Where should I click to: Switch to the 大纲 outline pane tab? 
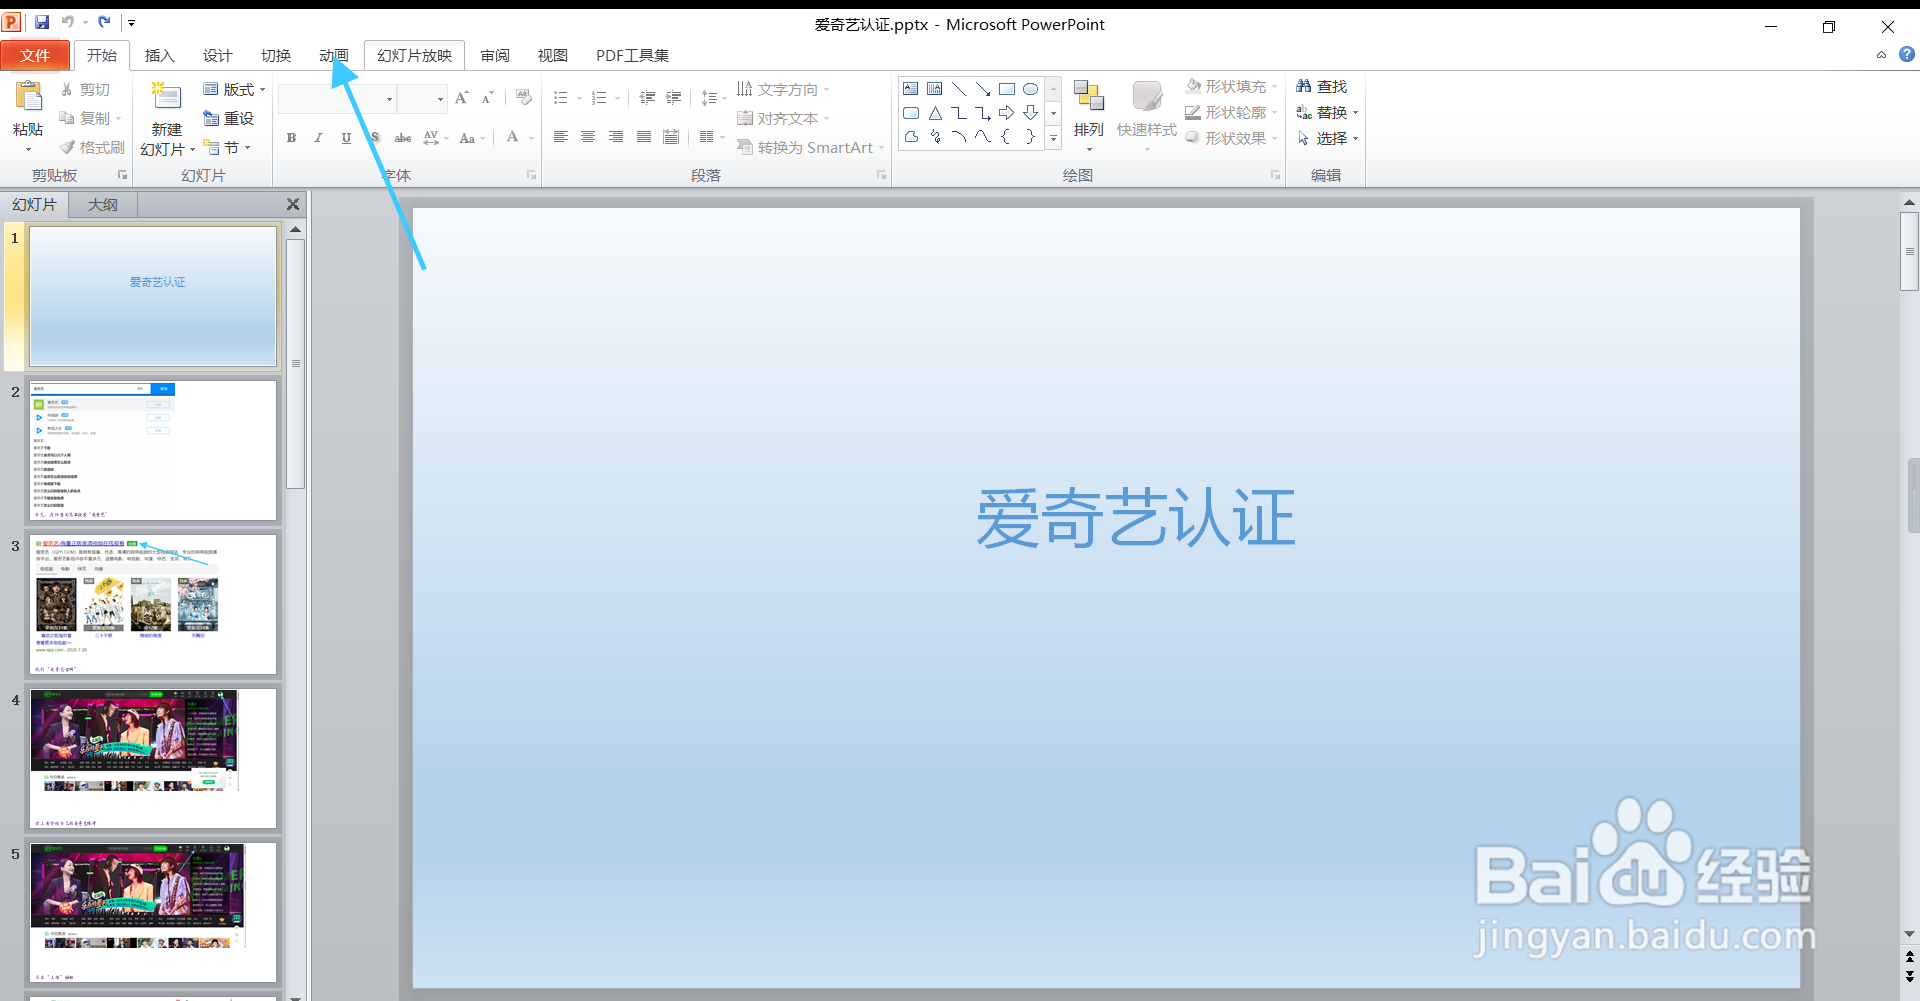(x=103, y=205)
